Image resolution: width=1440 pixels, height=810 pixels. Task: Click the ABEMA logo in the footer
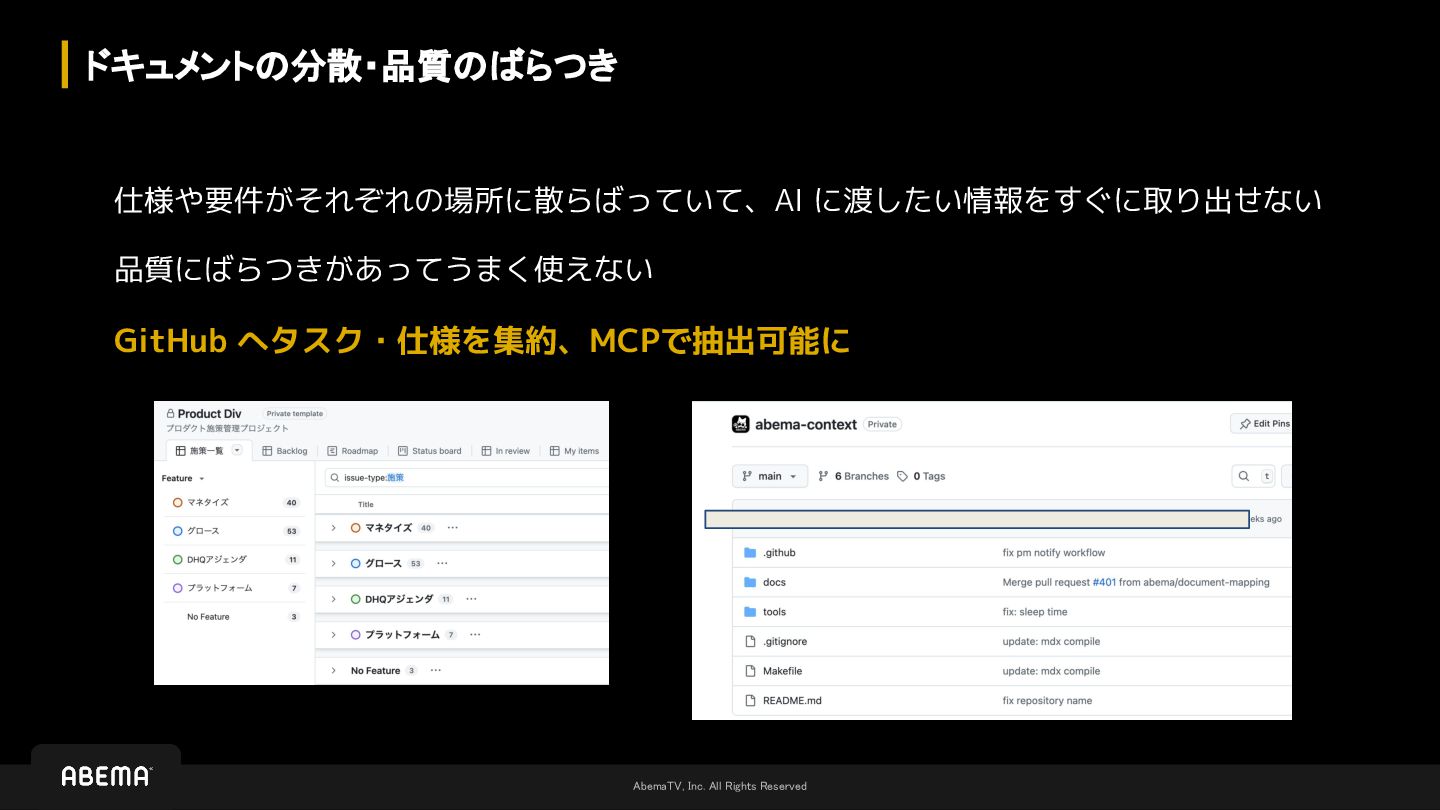[106, 776]
